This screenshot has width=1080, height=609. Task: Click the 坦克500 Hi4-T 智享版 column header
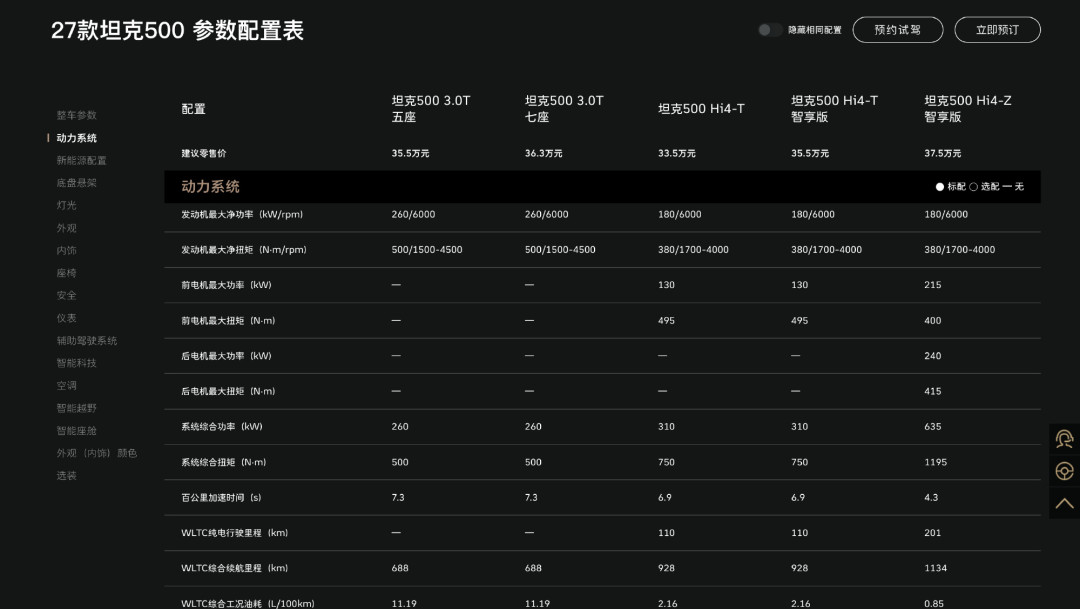point(834,109)
